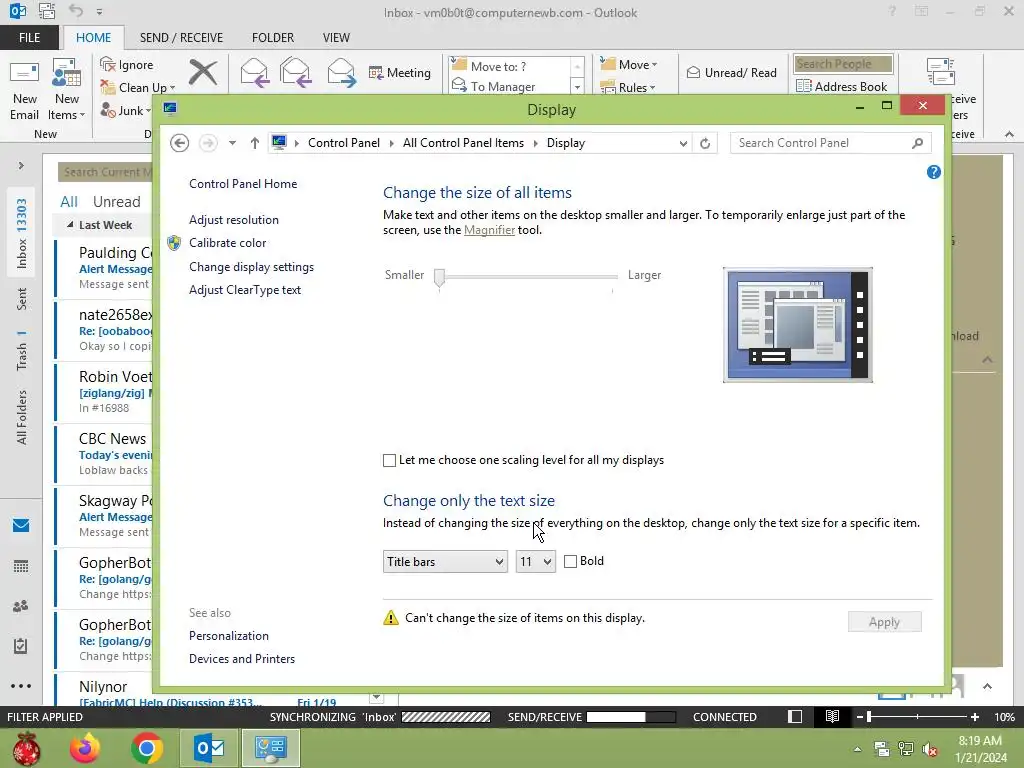1024x768 pixels.
Task: Switch to the VIEW ribbon tab
Action: point(336,37)
